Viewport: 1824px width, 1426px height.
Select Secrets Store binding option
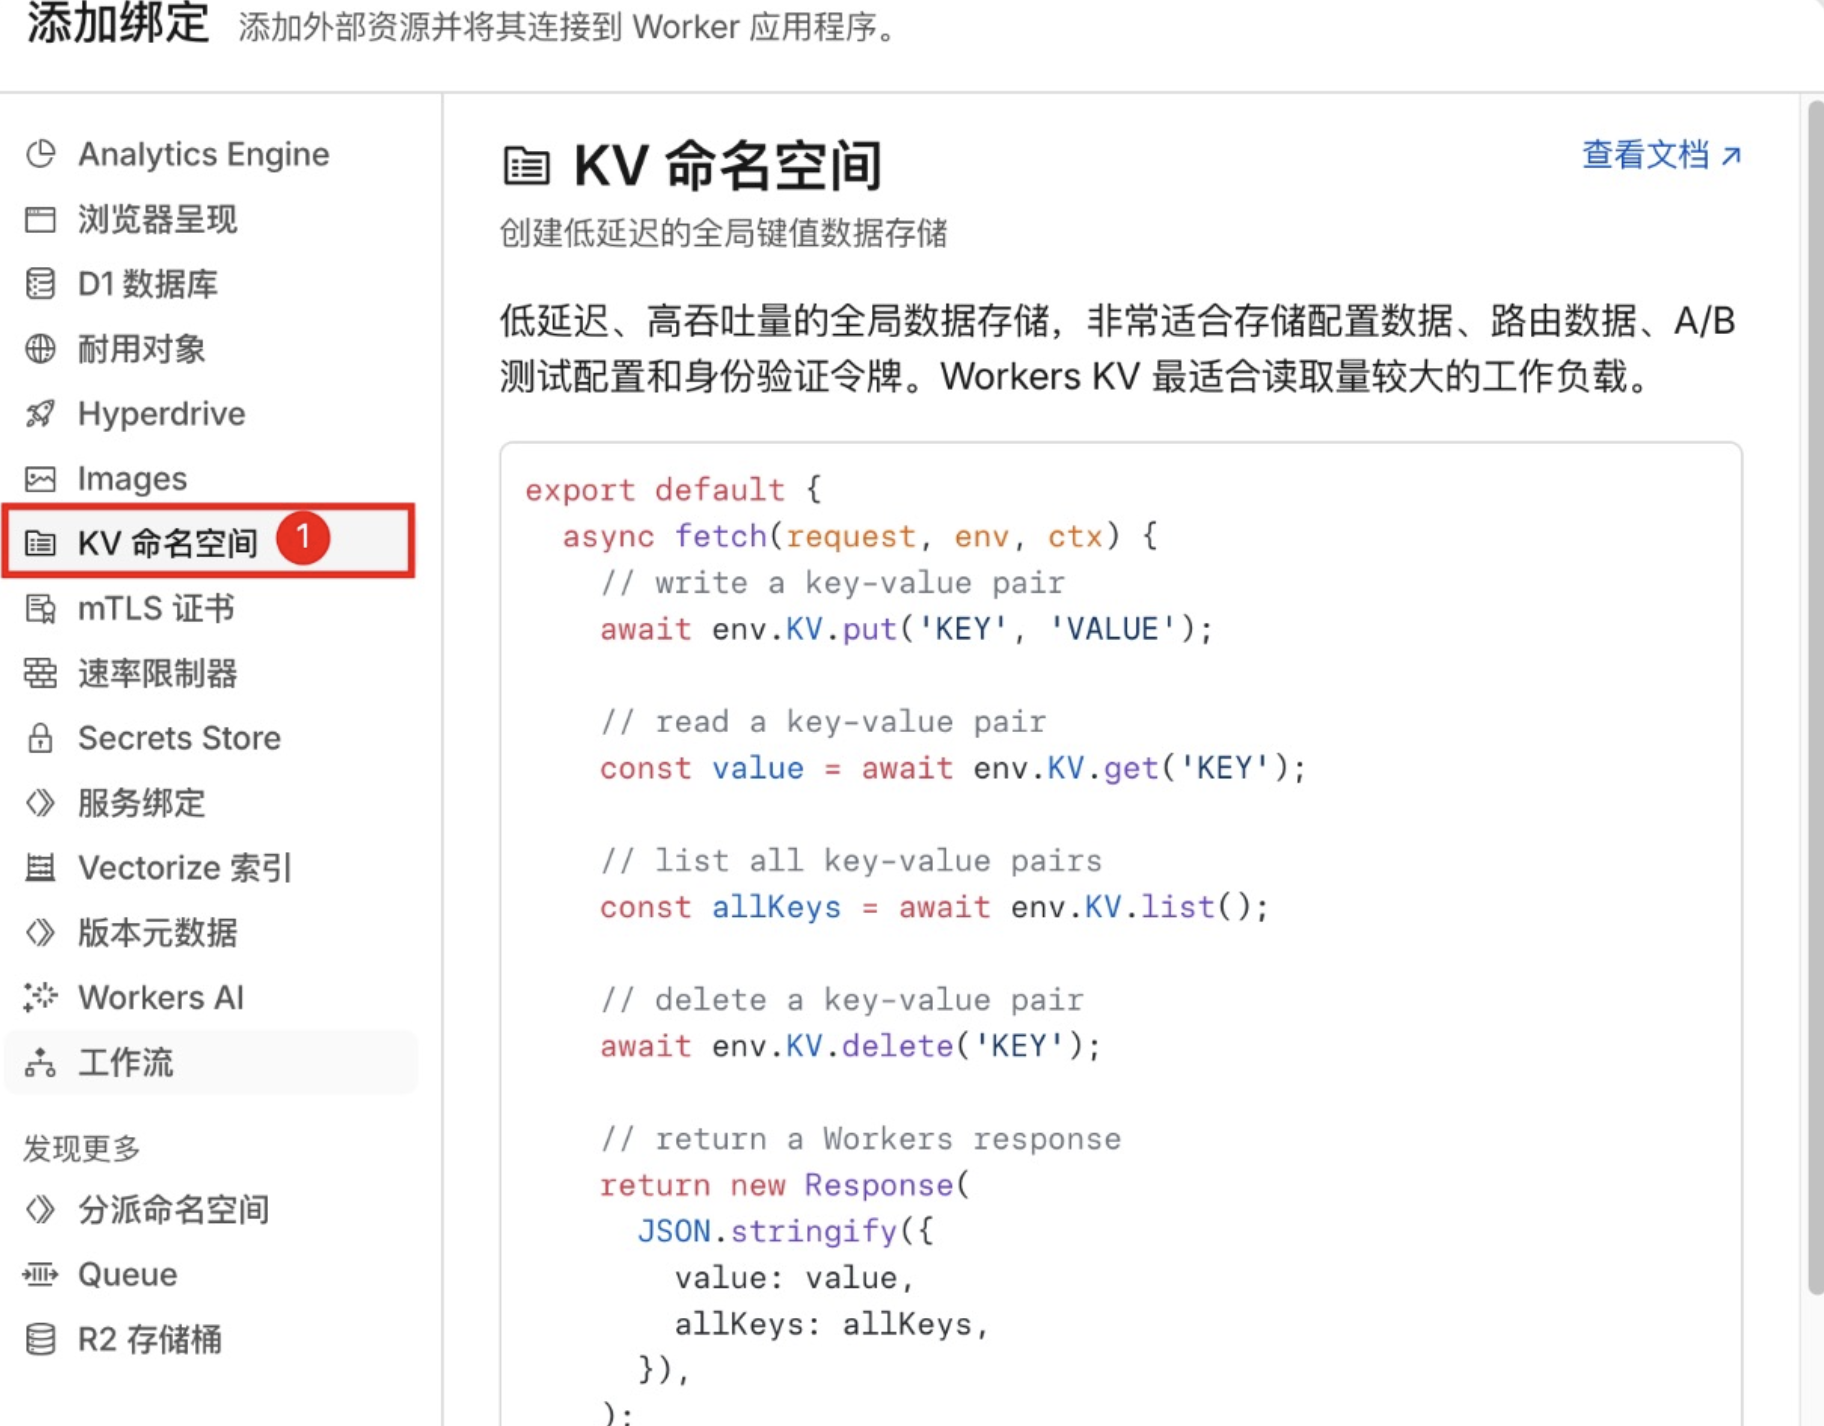(x=210, y=738)
